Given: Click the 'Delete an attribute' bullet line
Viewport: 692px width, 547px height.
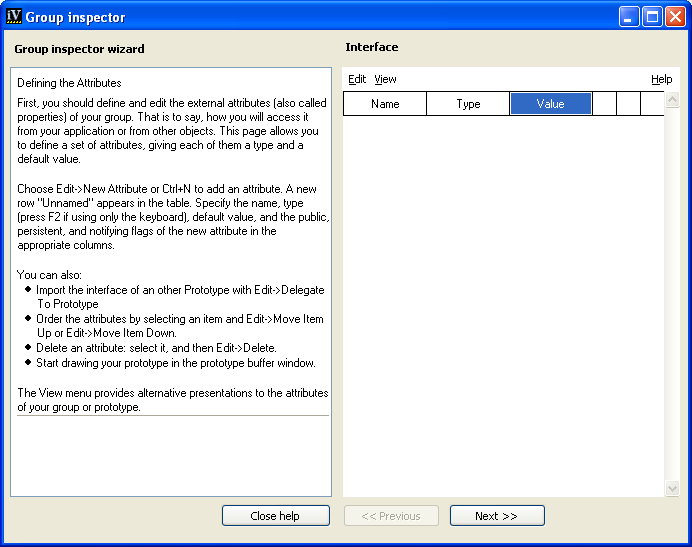Looking at the screenshot, I should pyautogui.click(x=156, y=348).
